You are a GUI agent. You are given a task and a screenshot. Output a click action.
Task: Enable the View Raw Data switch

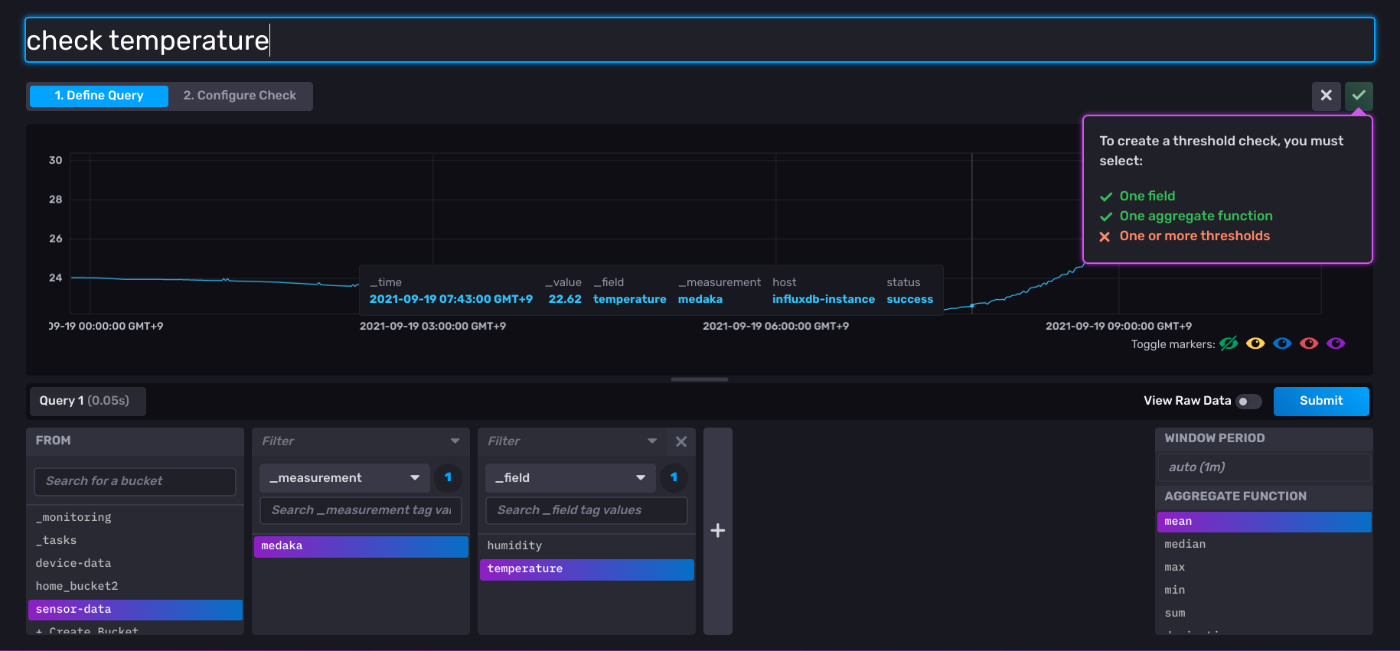click(1249, 401)
